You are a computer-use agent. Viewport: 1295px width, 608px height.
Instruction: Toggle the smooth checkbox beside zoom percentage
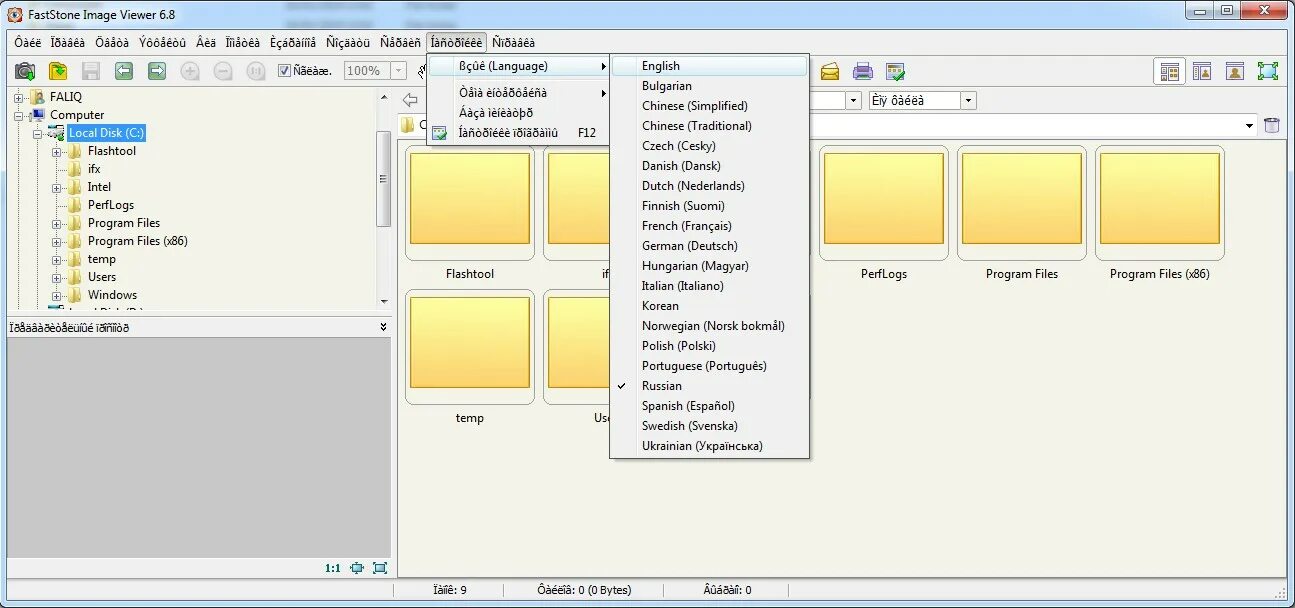pos(284,71)
